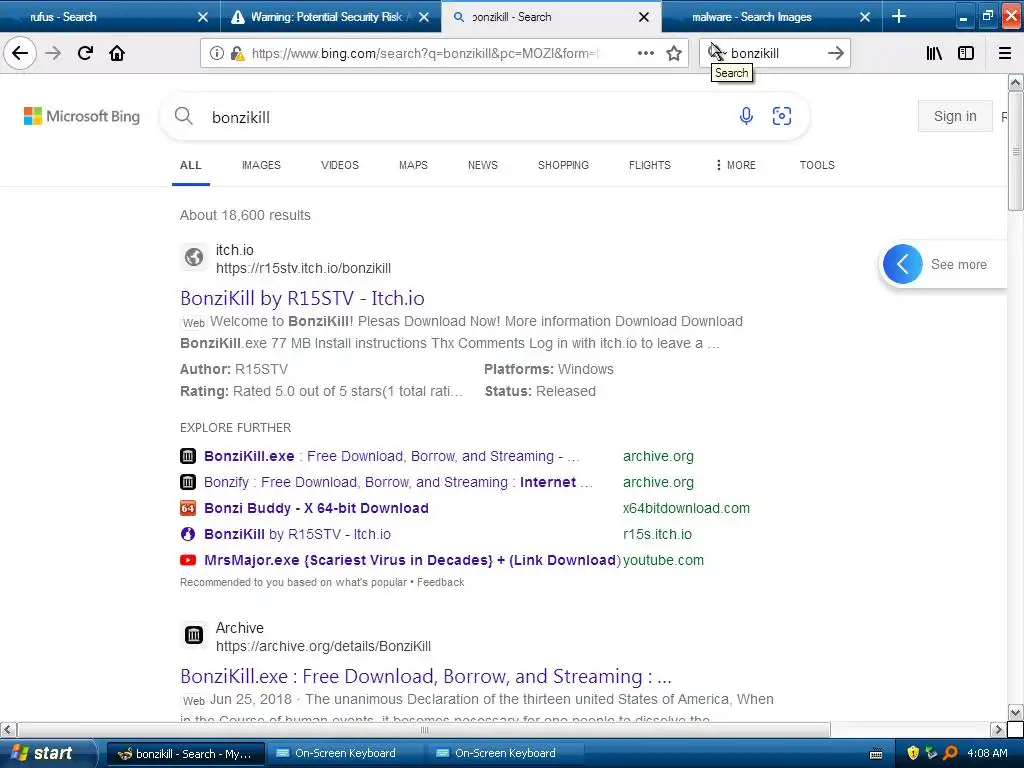Click bonzikill - Search taskbar button
1024x768 pixels.
coord(185,754)
